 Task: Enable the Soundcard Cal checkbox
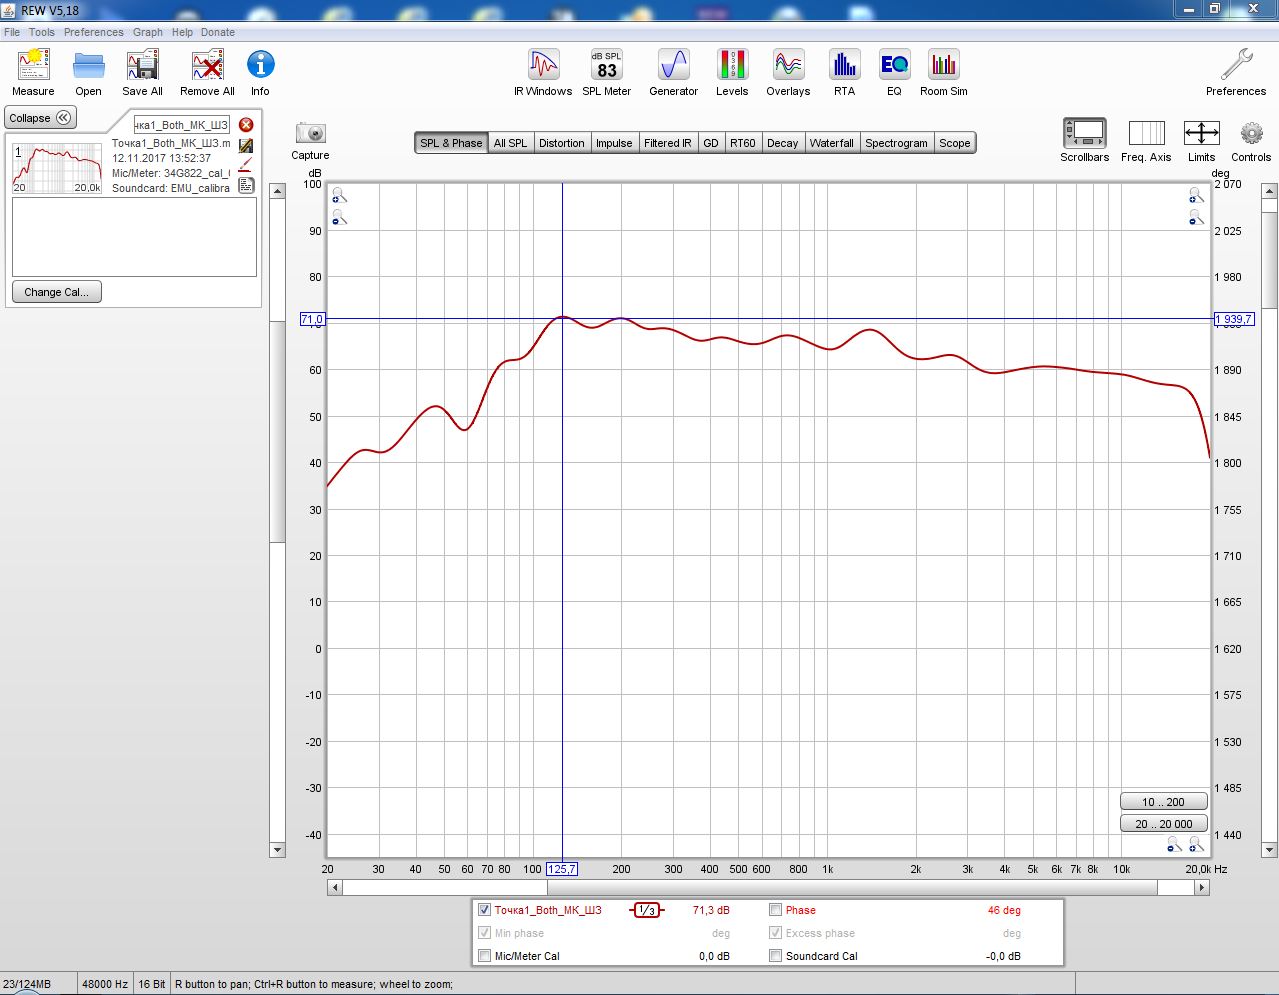[776, 956]
